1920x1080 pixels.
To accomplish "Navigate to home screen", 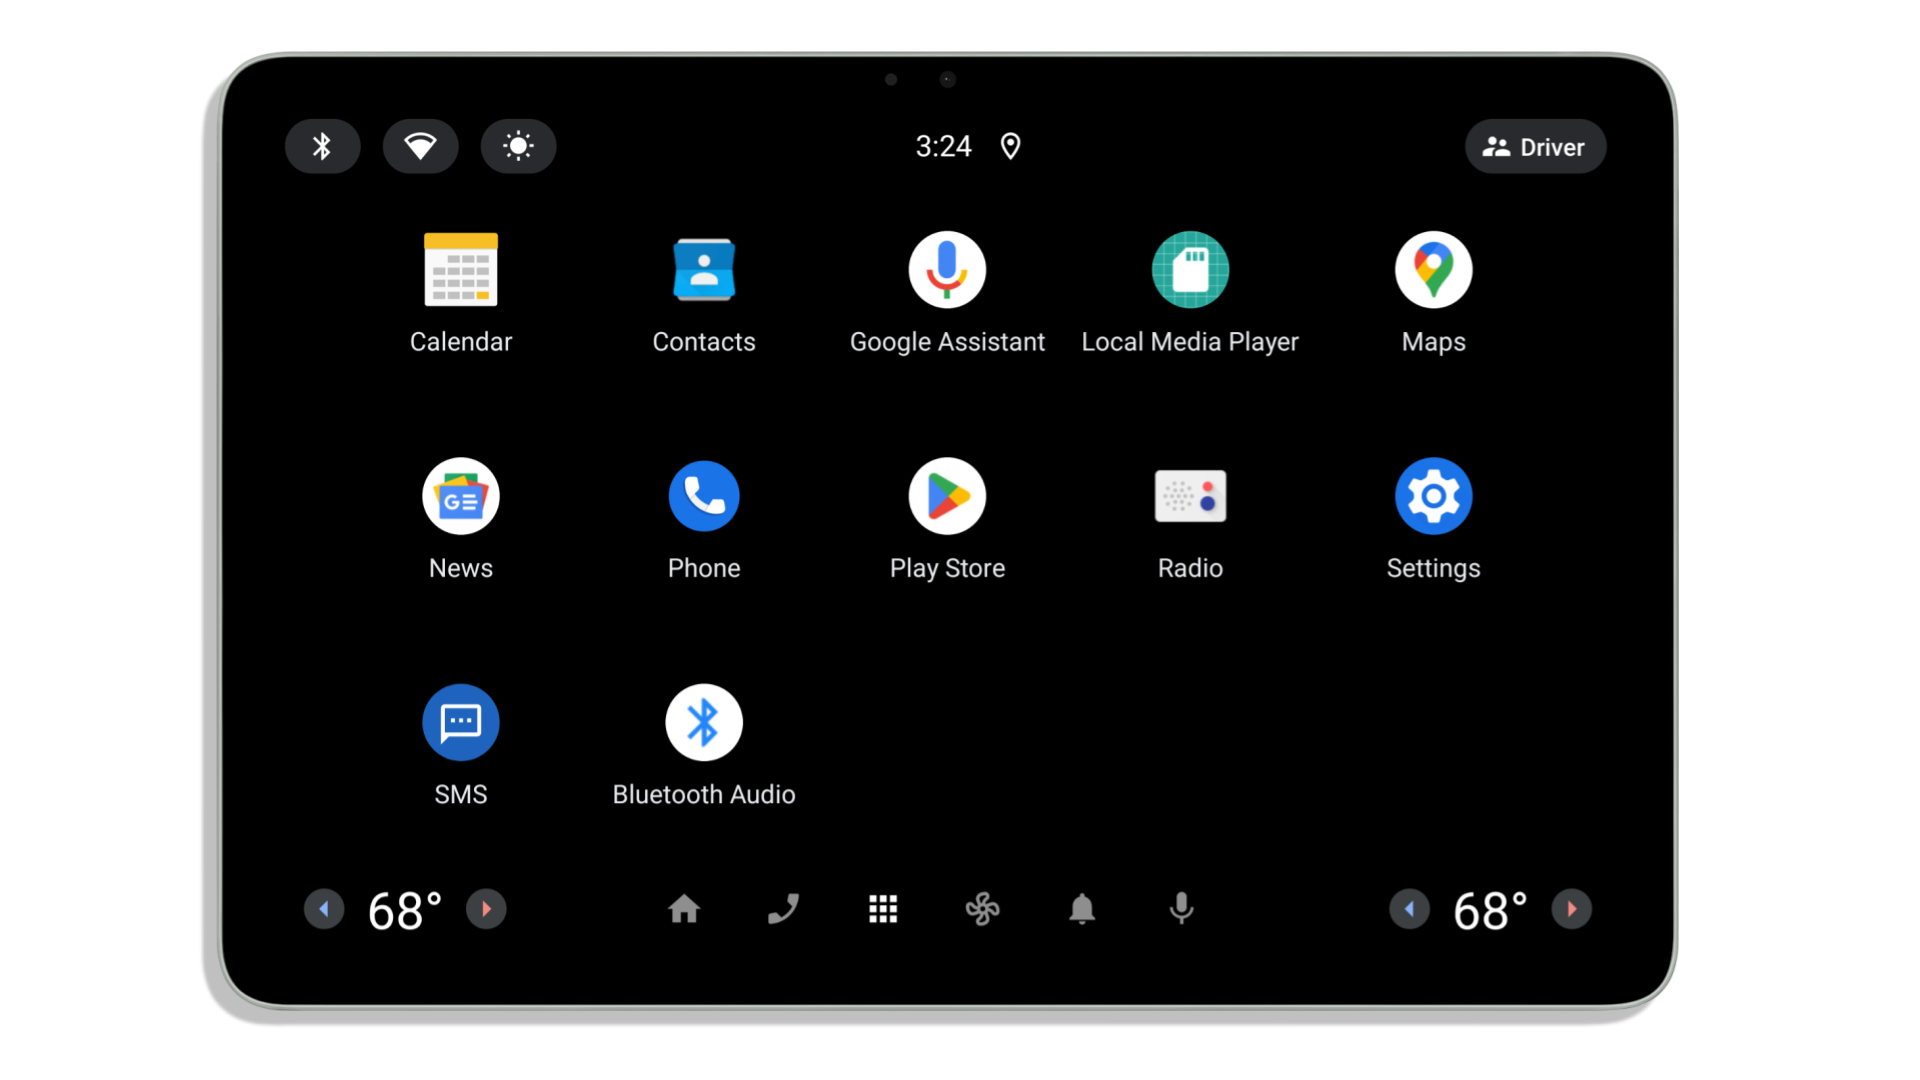I will [684, 909].
